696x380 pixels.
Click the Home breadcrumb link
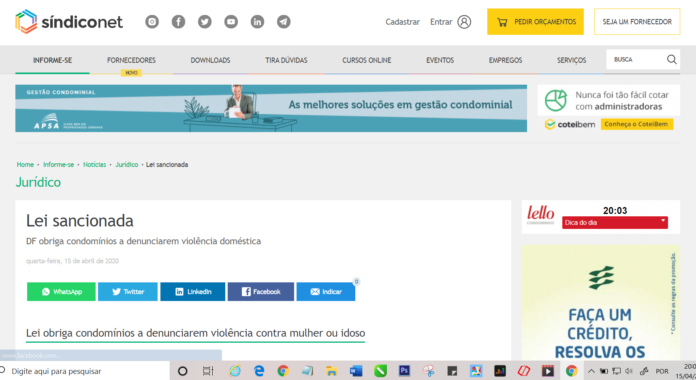coord(25,165)
